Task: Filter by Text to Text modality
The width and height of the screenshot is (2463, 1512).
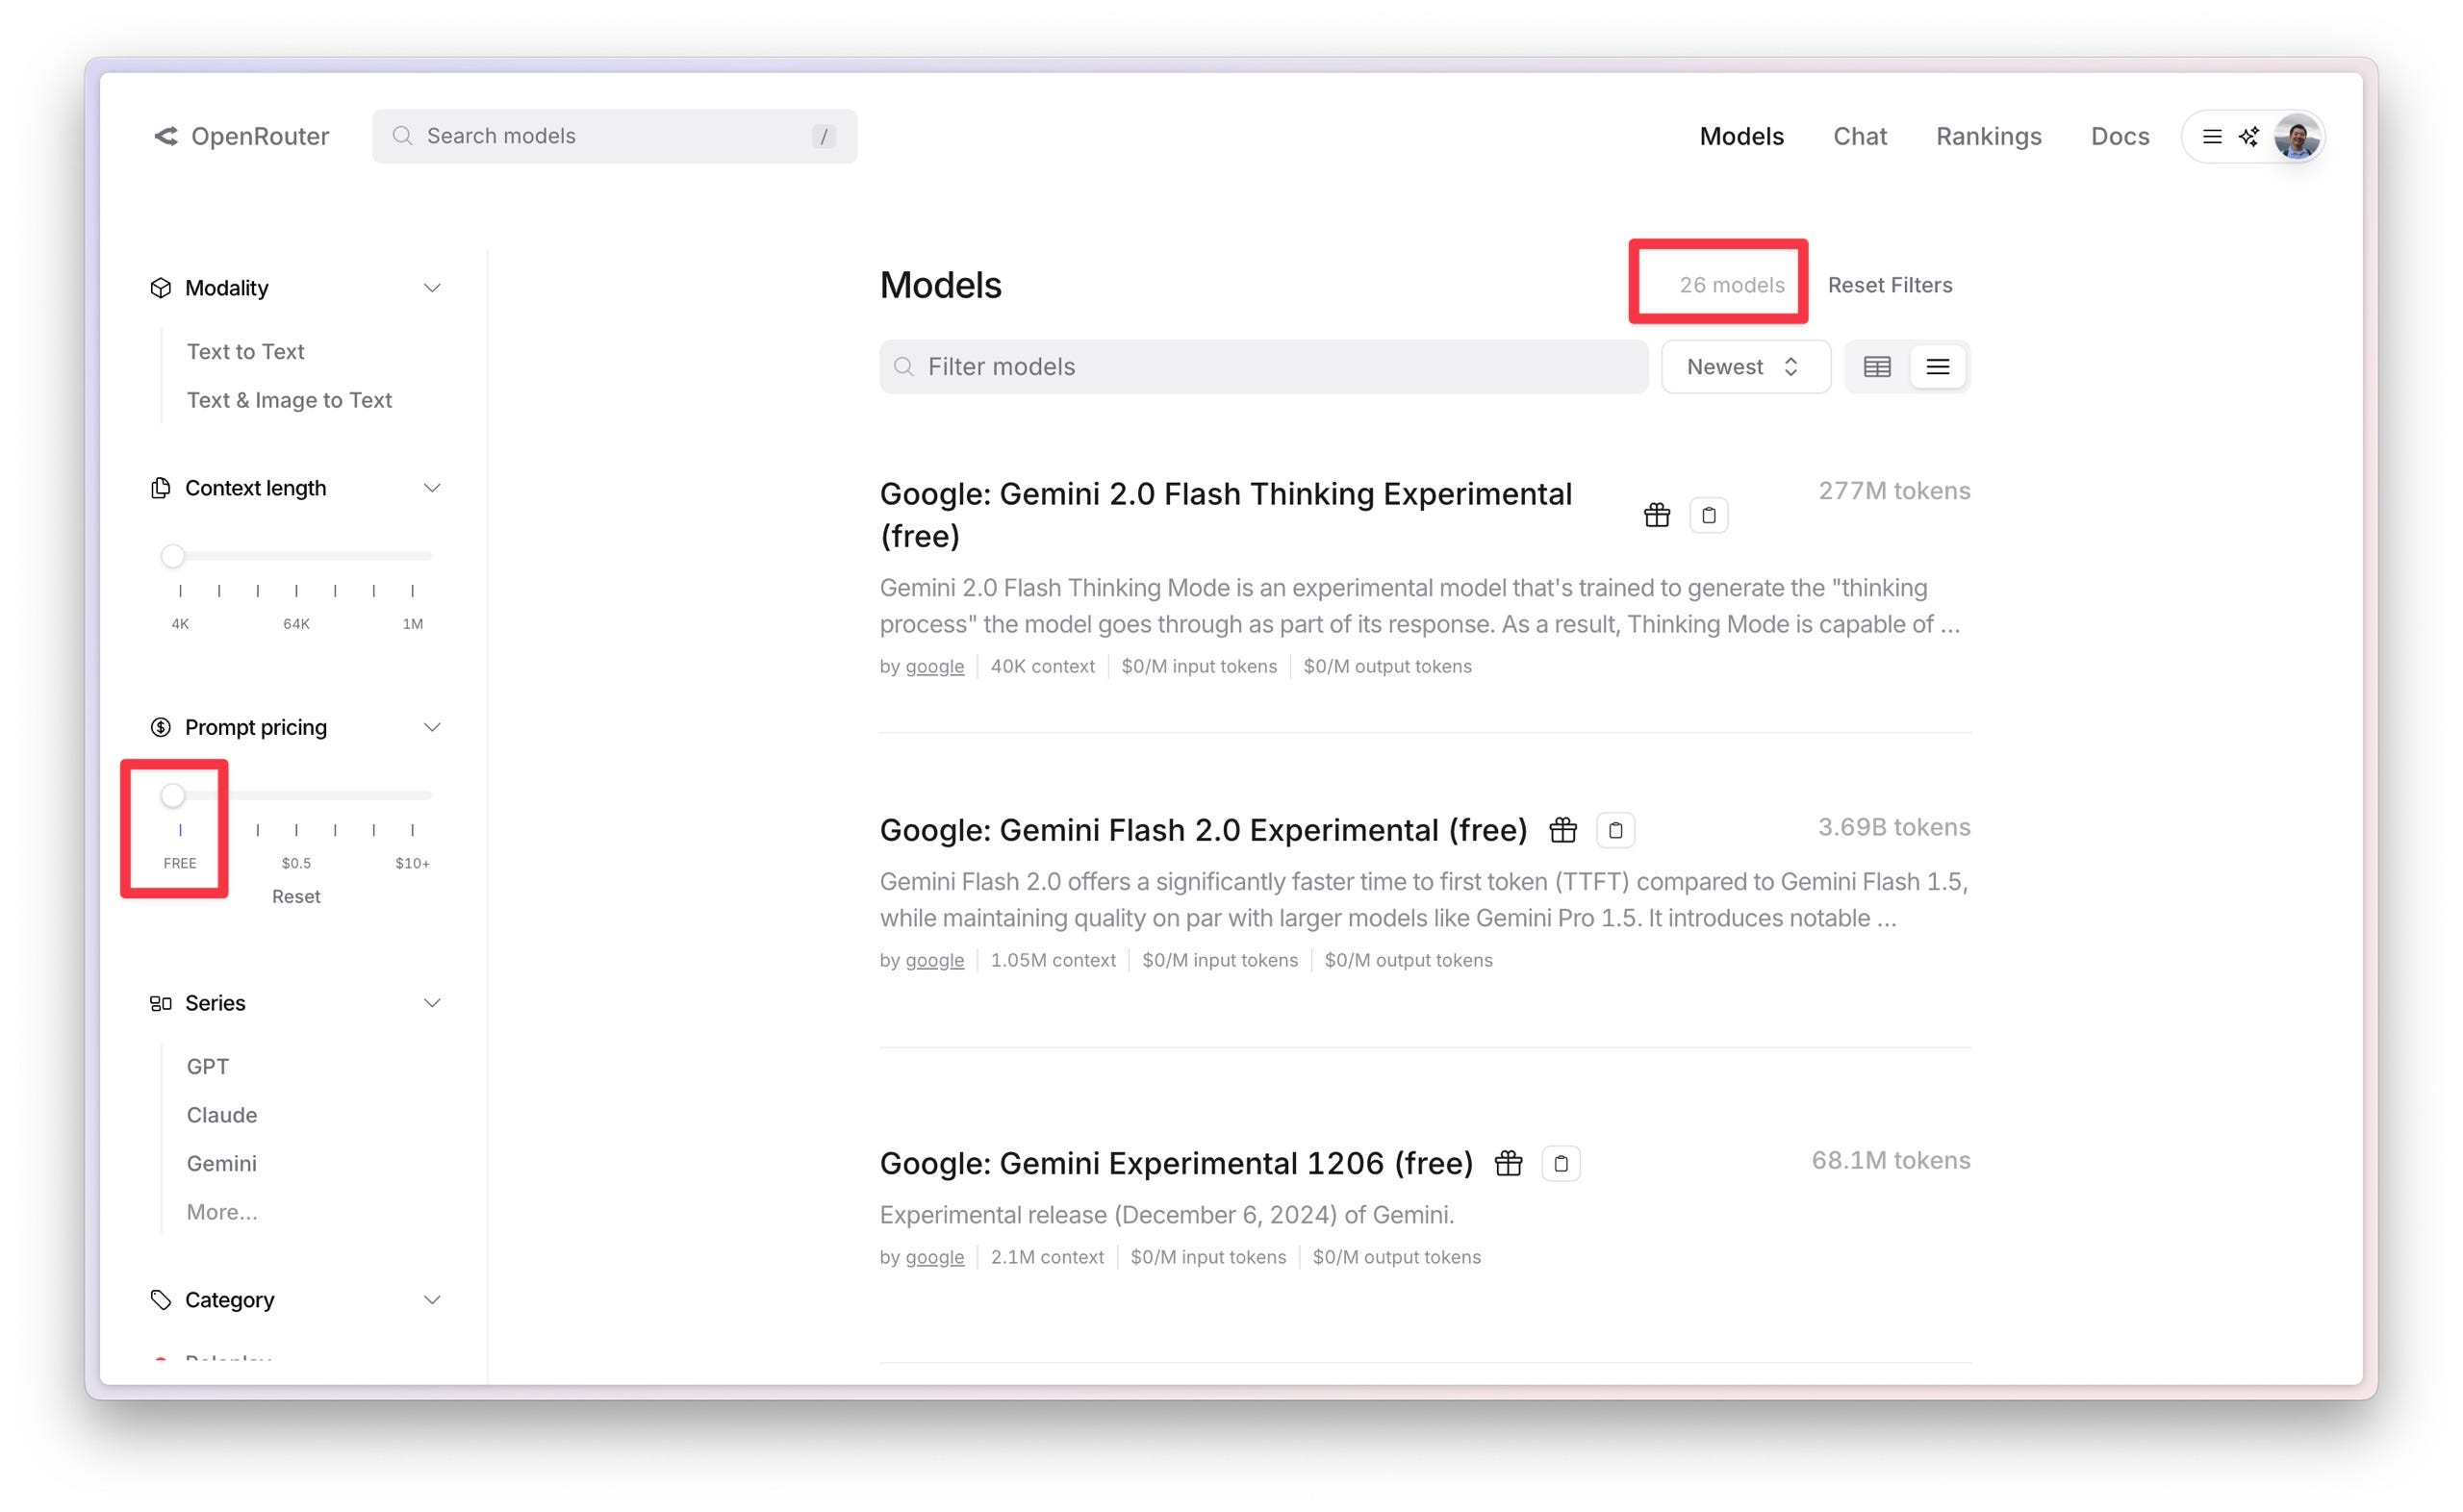Action: [246, 351]
